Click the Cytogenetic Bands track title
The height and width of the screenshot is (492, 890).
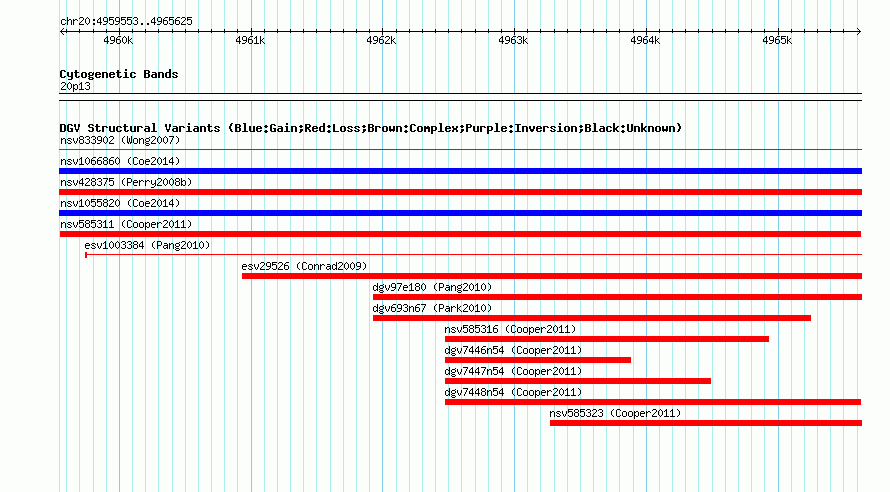click(x=119, y=74)
